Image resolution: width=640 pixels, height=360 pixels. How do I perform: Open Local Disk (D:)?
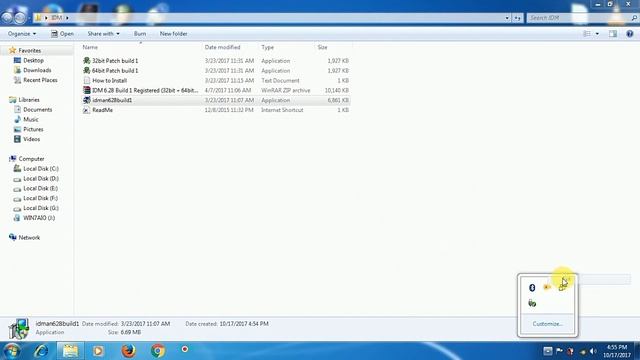[40, 178]
